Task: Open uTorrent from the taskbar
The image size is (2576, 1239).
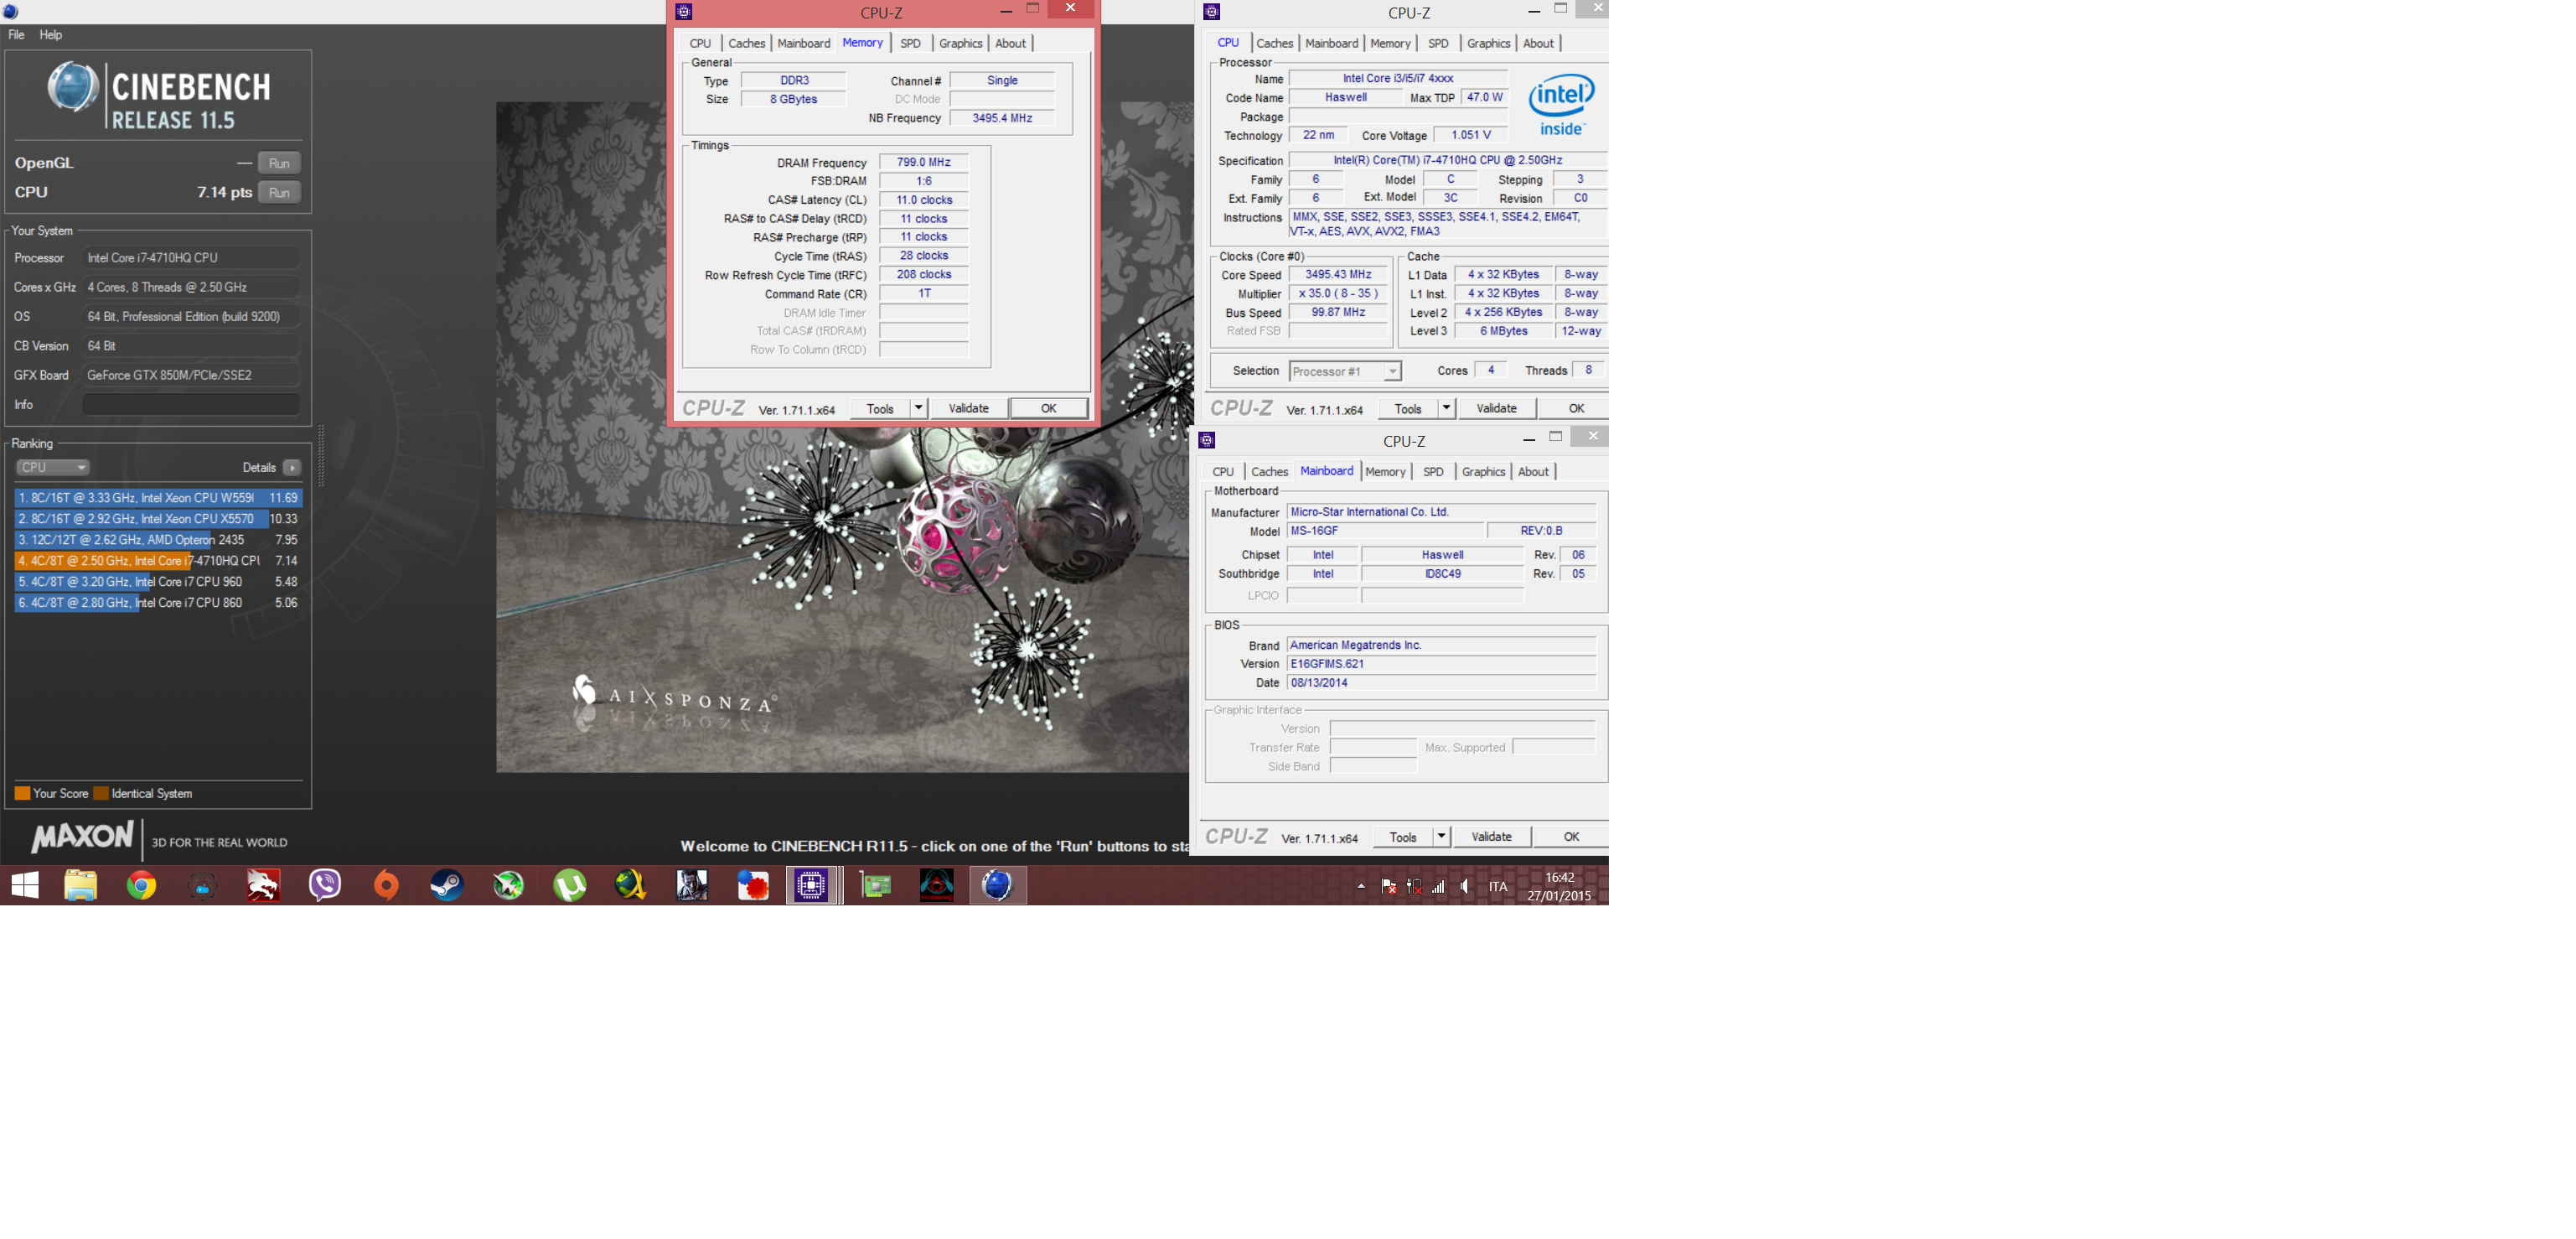Action: pyautogui.click(x=569, y=885)
